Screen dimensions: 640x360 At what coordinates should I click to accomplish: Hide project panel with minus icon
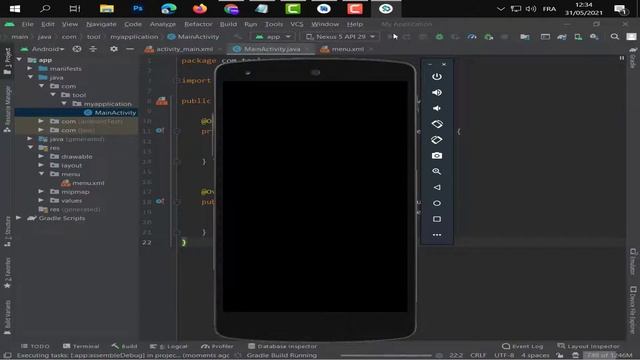130,49
